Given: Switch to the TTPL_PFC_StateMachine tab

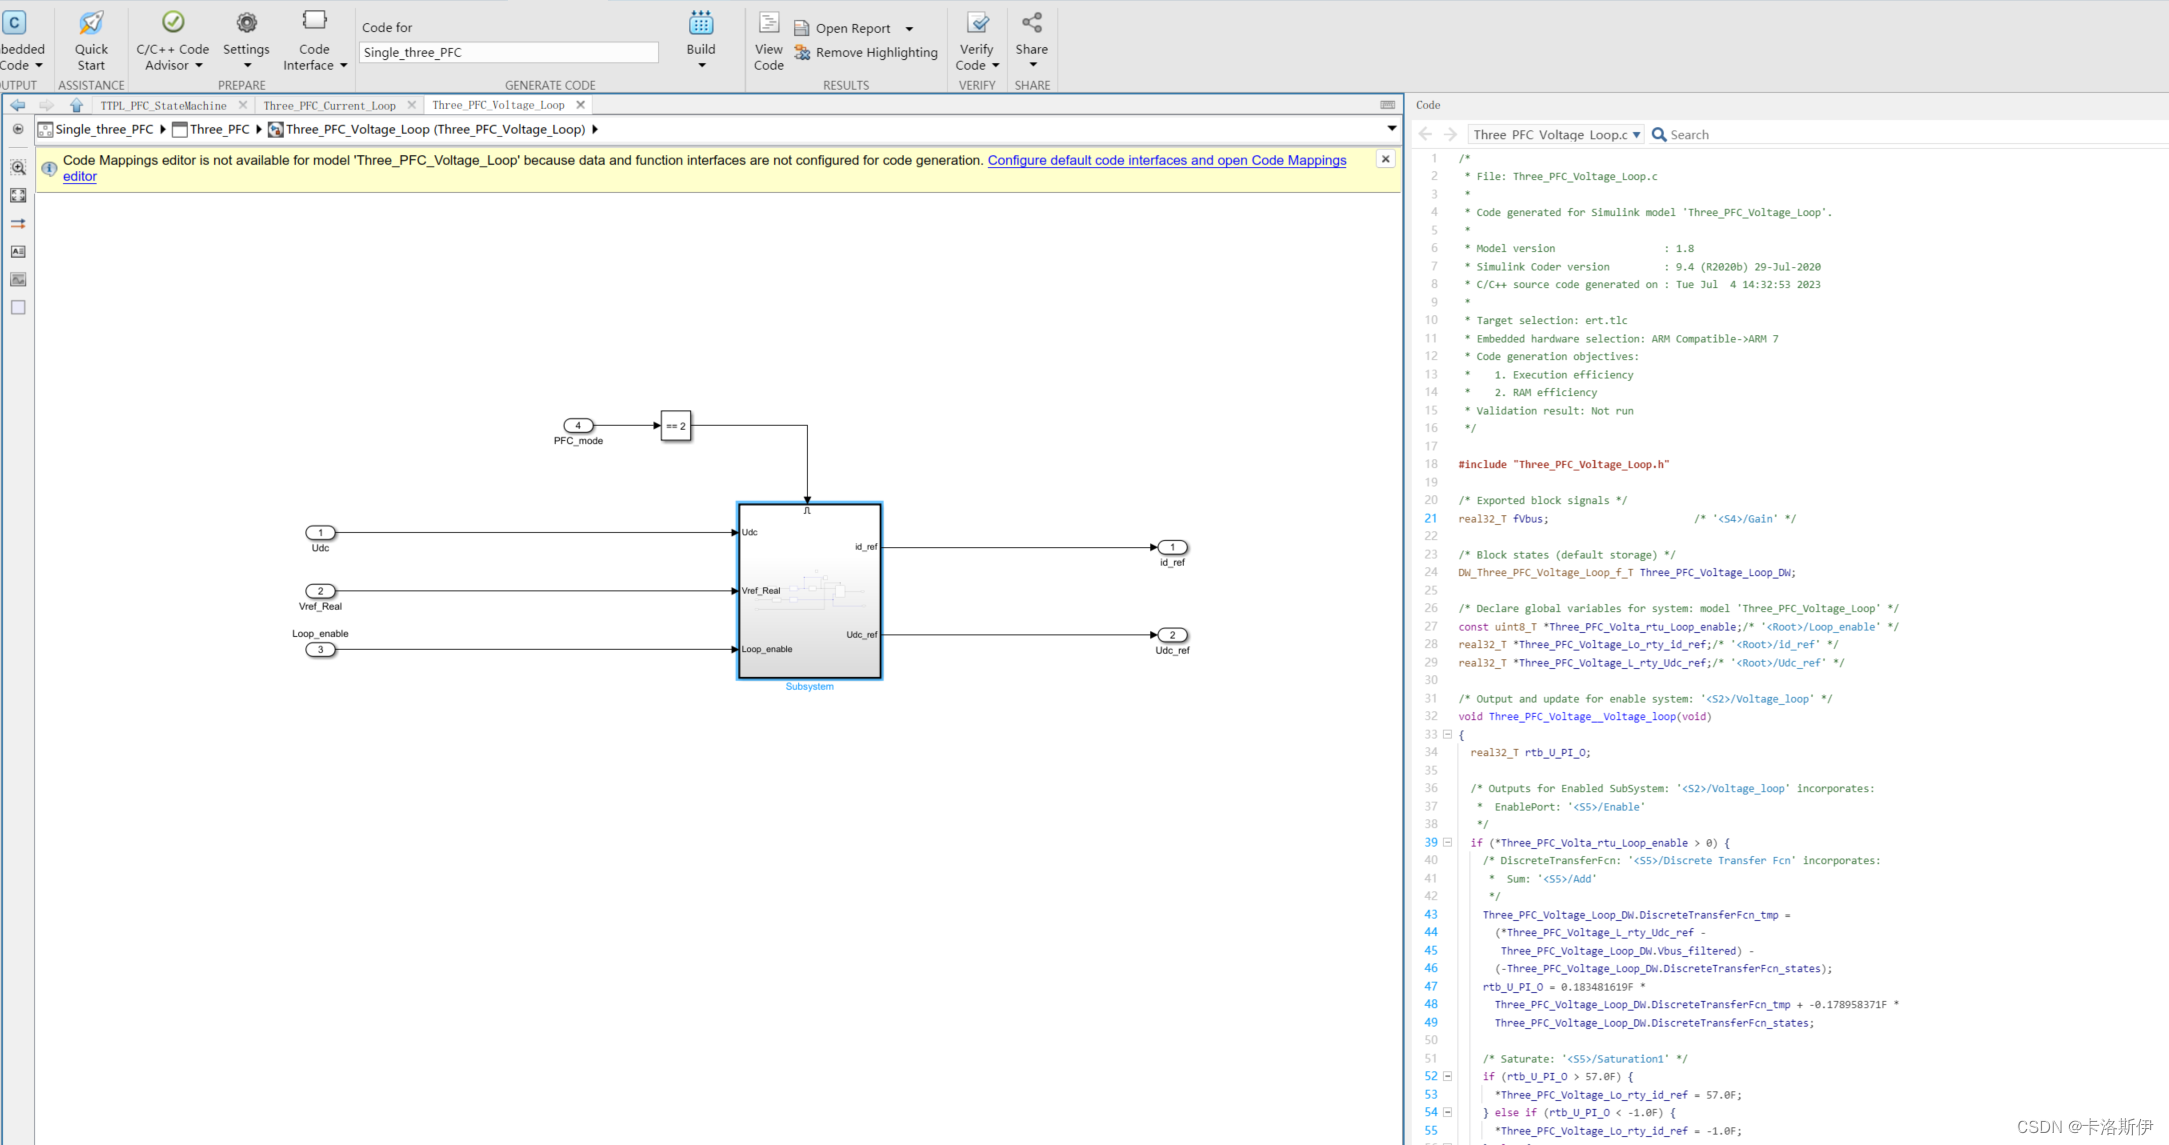Looking at the screenshot, I should point(163,105).
